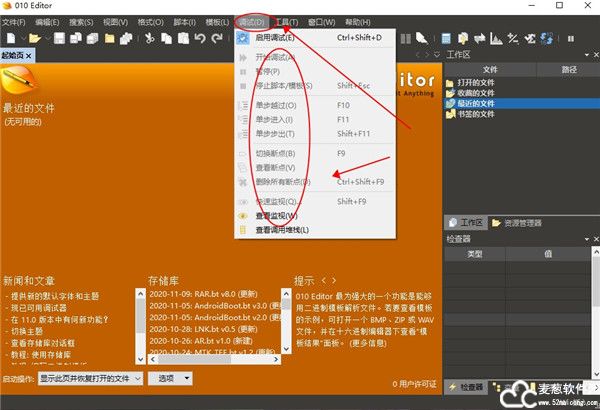
Task: Open the 视图(V) menu
Action: tap(115, 22)
